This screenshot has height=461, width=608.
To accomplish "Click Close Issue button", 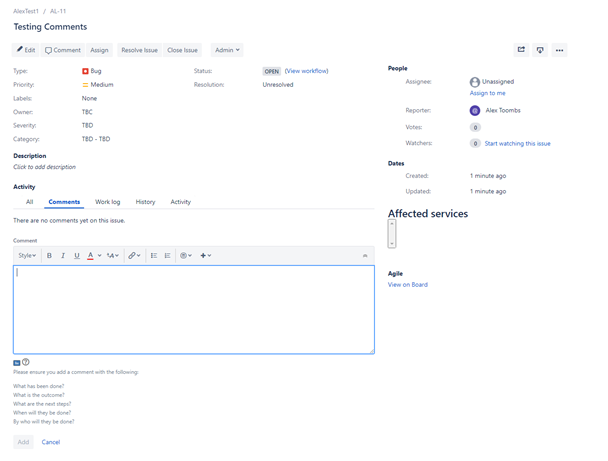I will click(182, 50).
